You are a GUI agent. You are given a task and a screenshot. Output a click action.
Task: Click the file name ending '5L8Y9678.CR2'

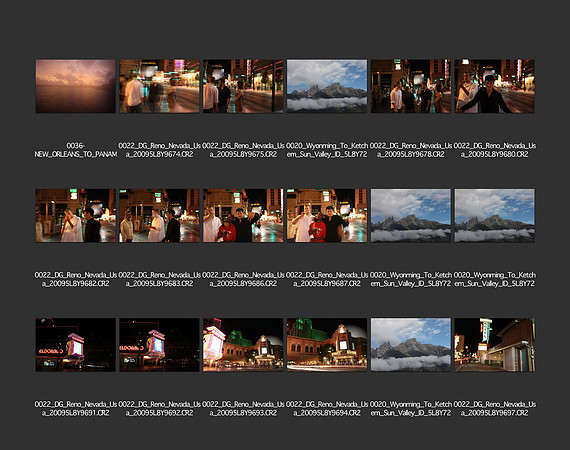point(411,150)
